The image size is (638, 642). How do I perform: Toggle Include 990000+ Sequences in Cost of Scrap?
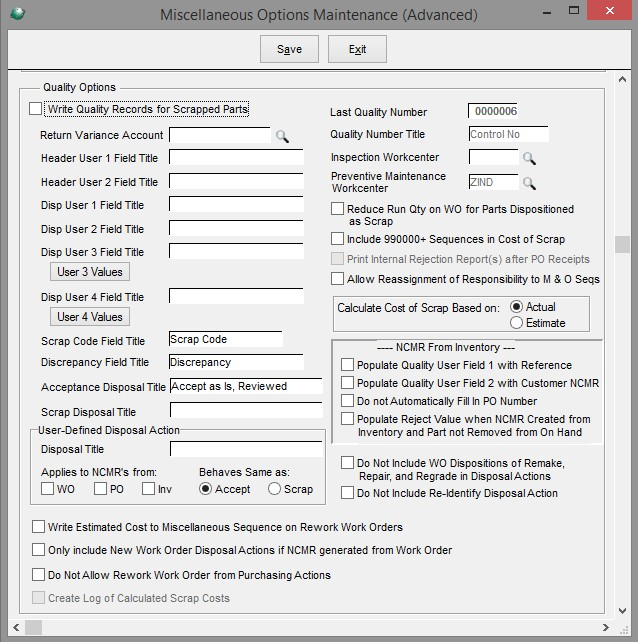pos(337,239)
